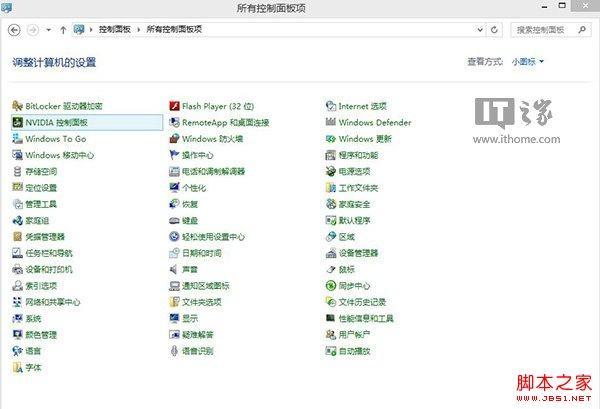Open the Windows 防火墙 icon
600x409 pixels.
tap(174, 139)
